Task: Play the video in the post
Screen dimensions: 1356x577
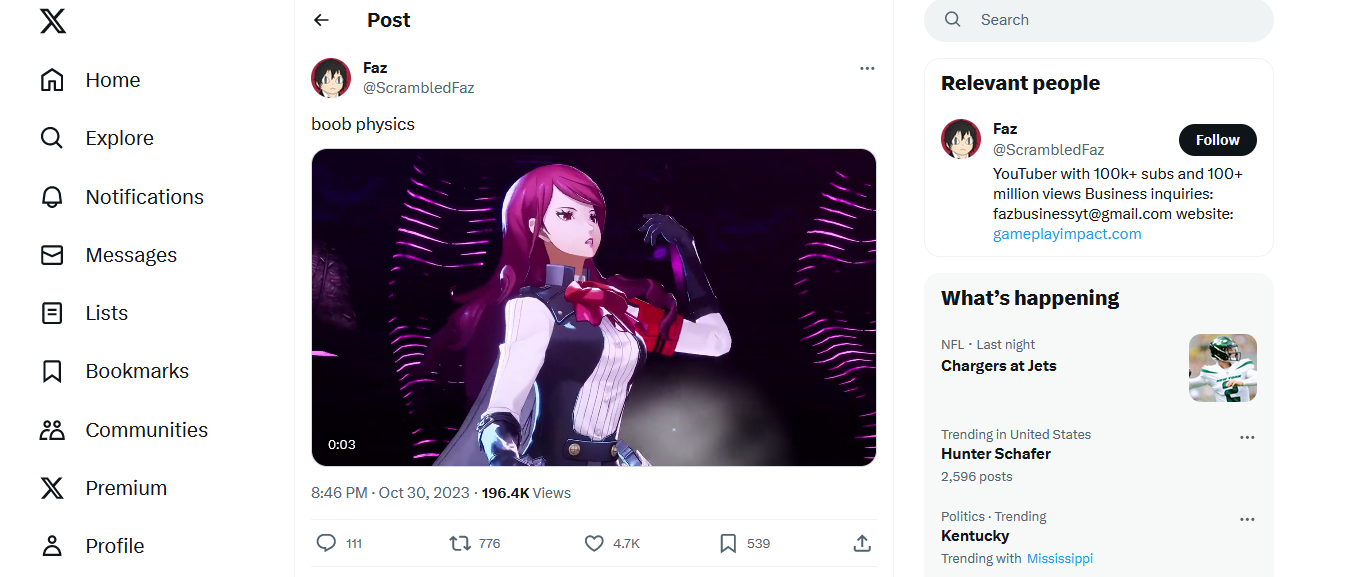Action: click(594, 307)
